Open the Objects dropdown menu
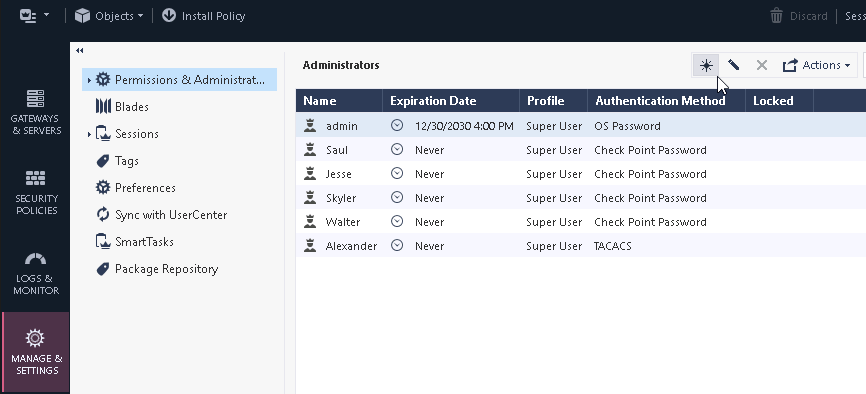Image resolution: width=866 pixels, height=394 pixels. [x=109, y=16]
